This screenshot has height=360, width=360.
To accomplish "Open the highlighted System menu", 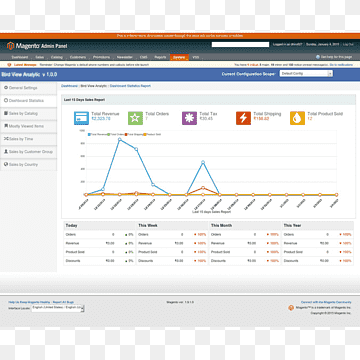I will (179, 57).
